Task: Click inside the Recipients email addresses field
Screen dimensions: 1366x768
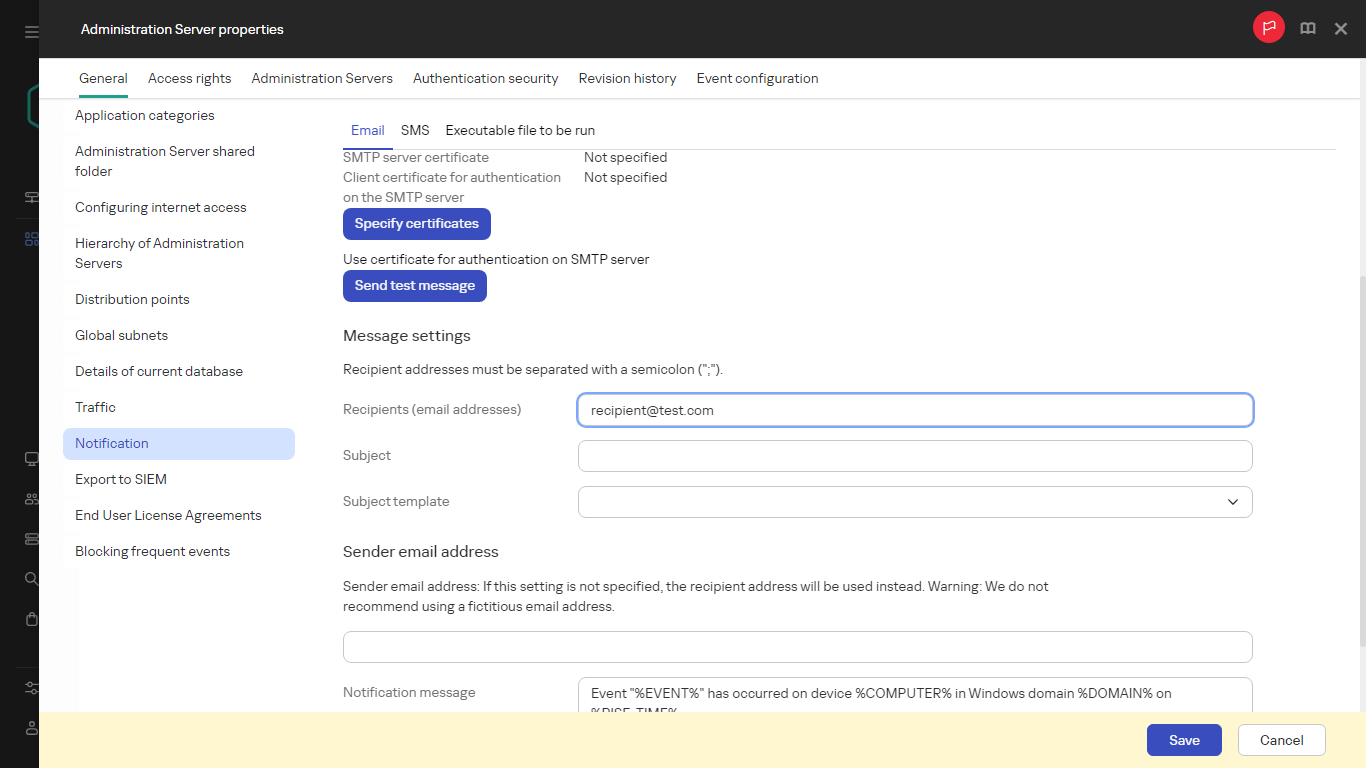Action: click(x=915, y=410)
